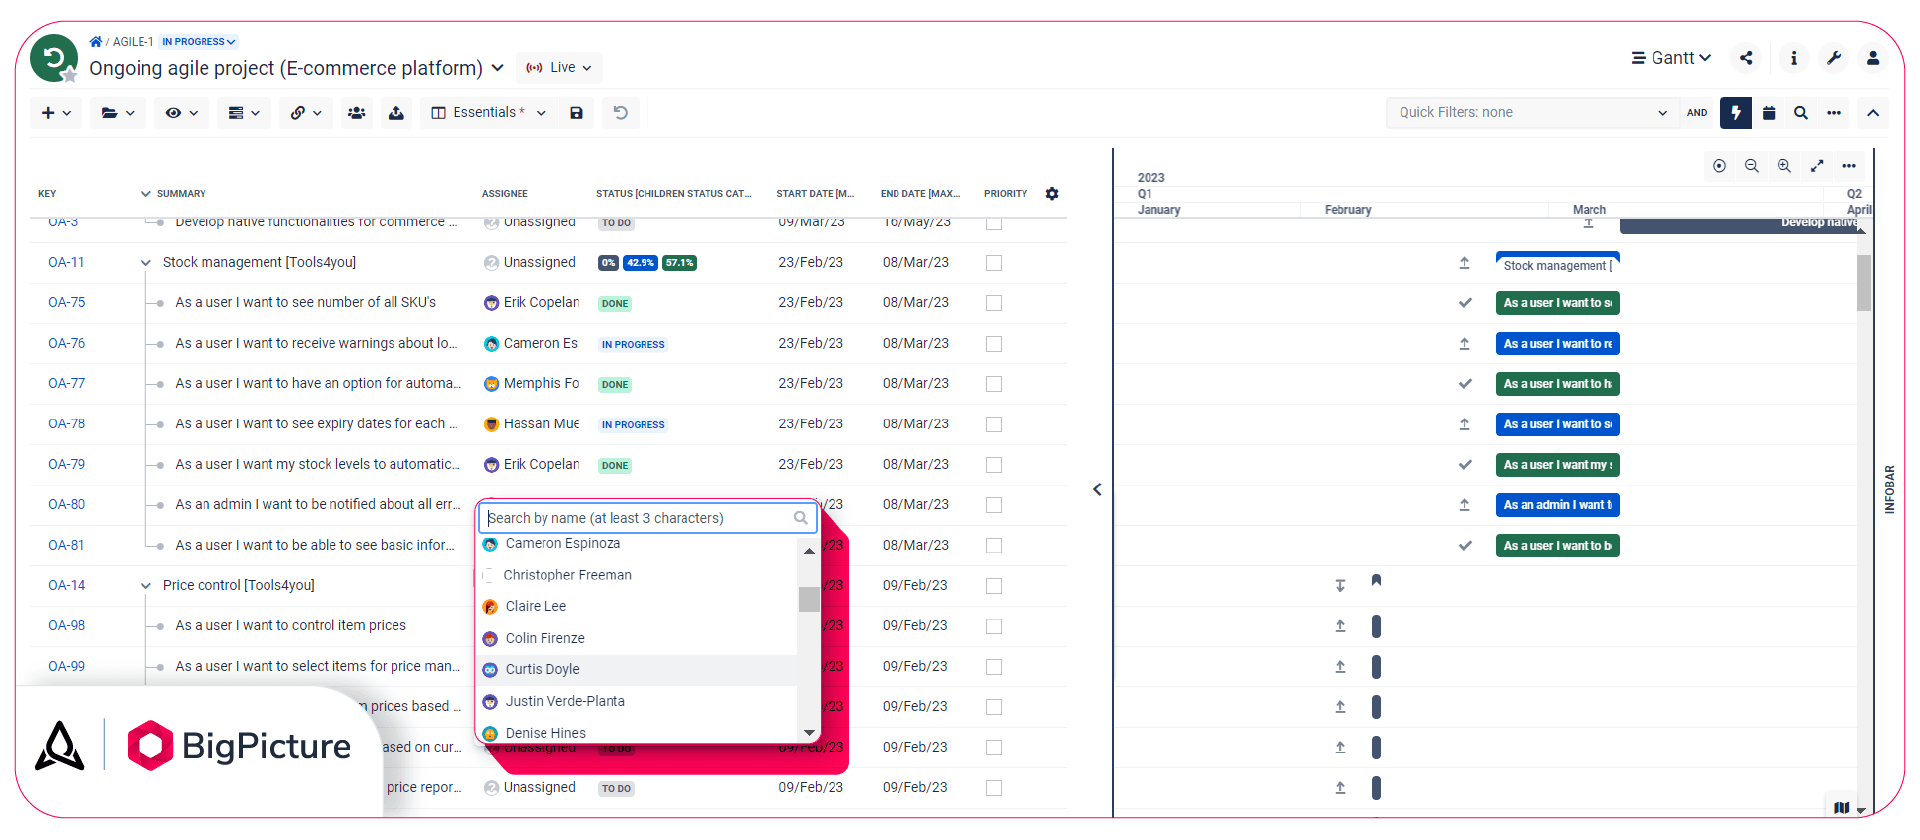Click the Gantt bar for OA-79 stock levels
The width and height of the screenshot is (1920, 840).
point(1557,465)
